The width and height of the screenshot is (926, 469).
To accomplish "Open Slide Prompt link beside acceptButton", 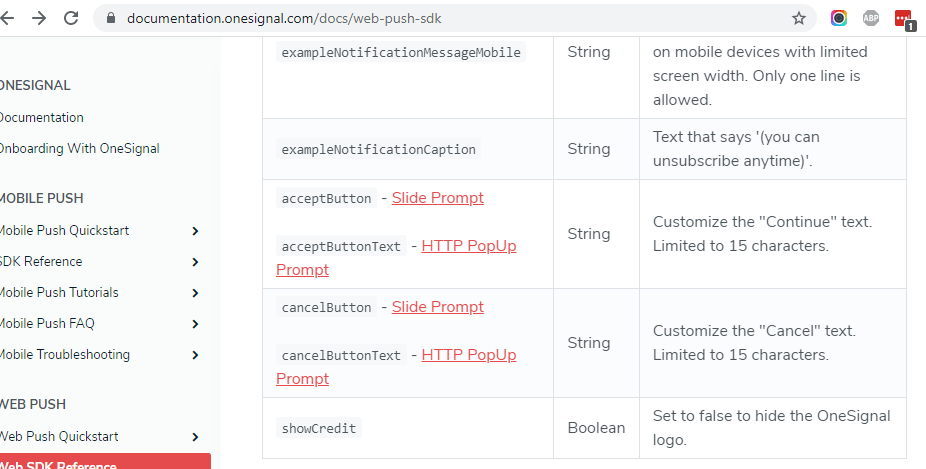I will (438, 198).
